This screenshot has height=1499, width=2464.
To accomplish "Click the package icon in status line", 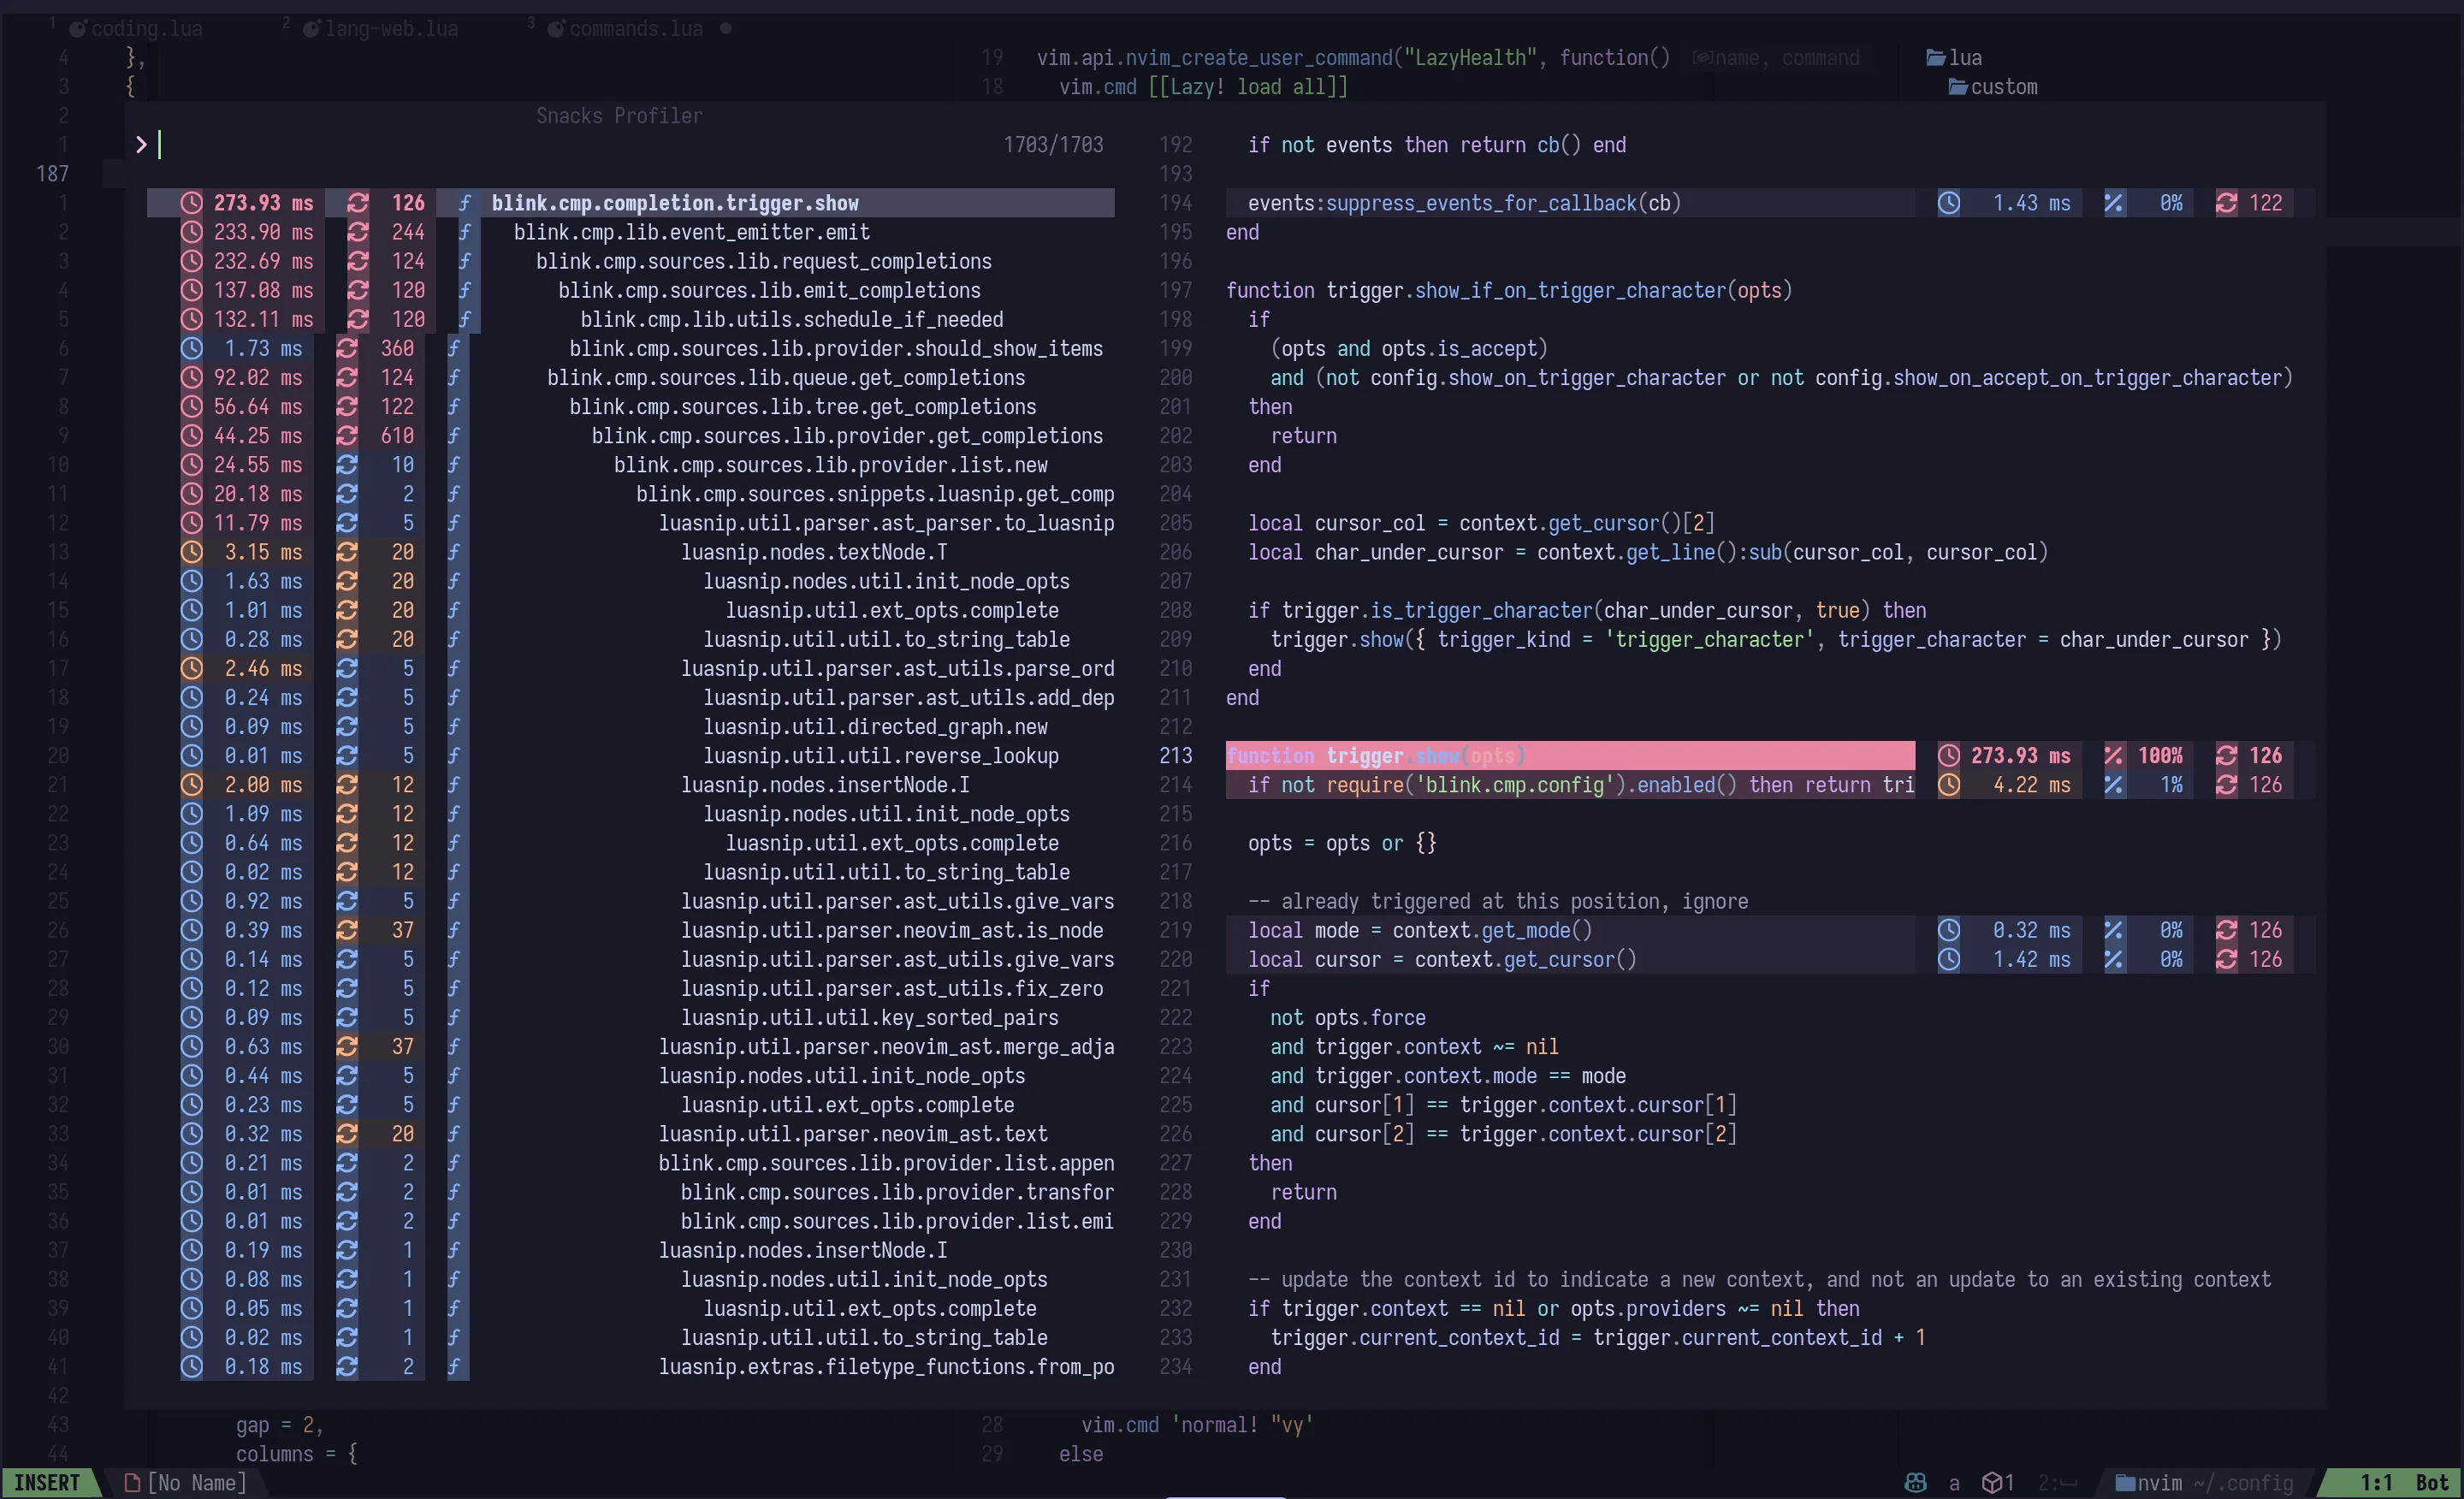I will 1992,1483.
